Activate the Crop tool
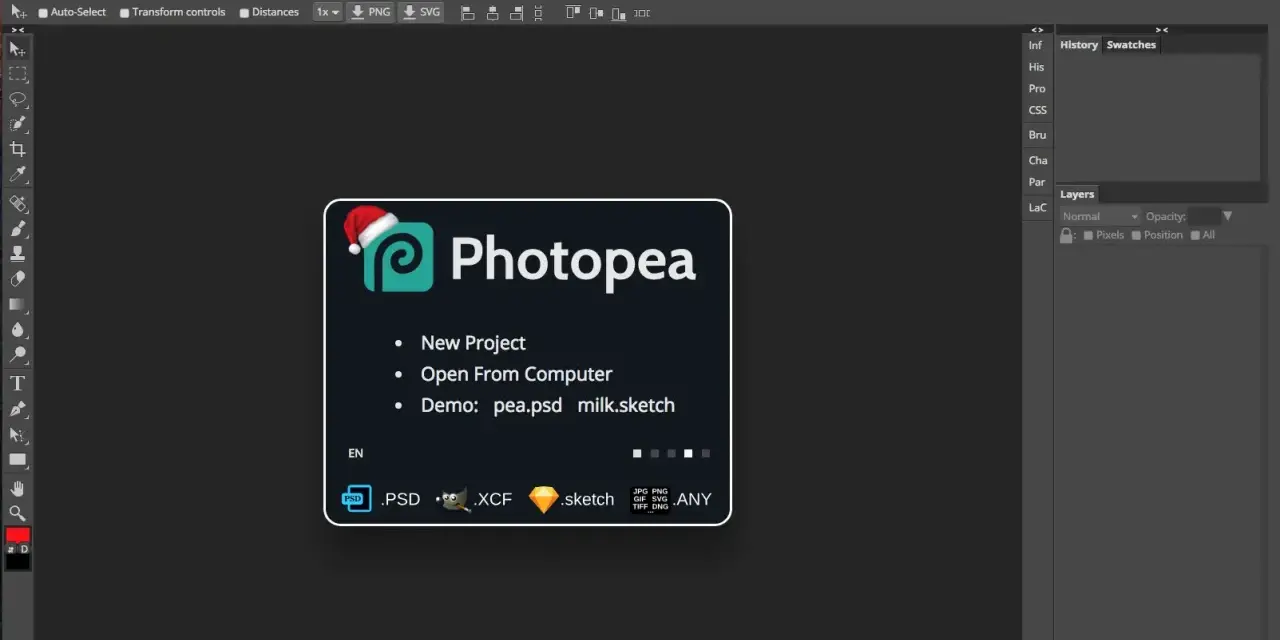This screenshot has width=1280, height=640. (x=17, y=149)
